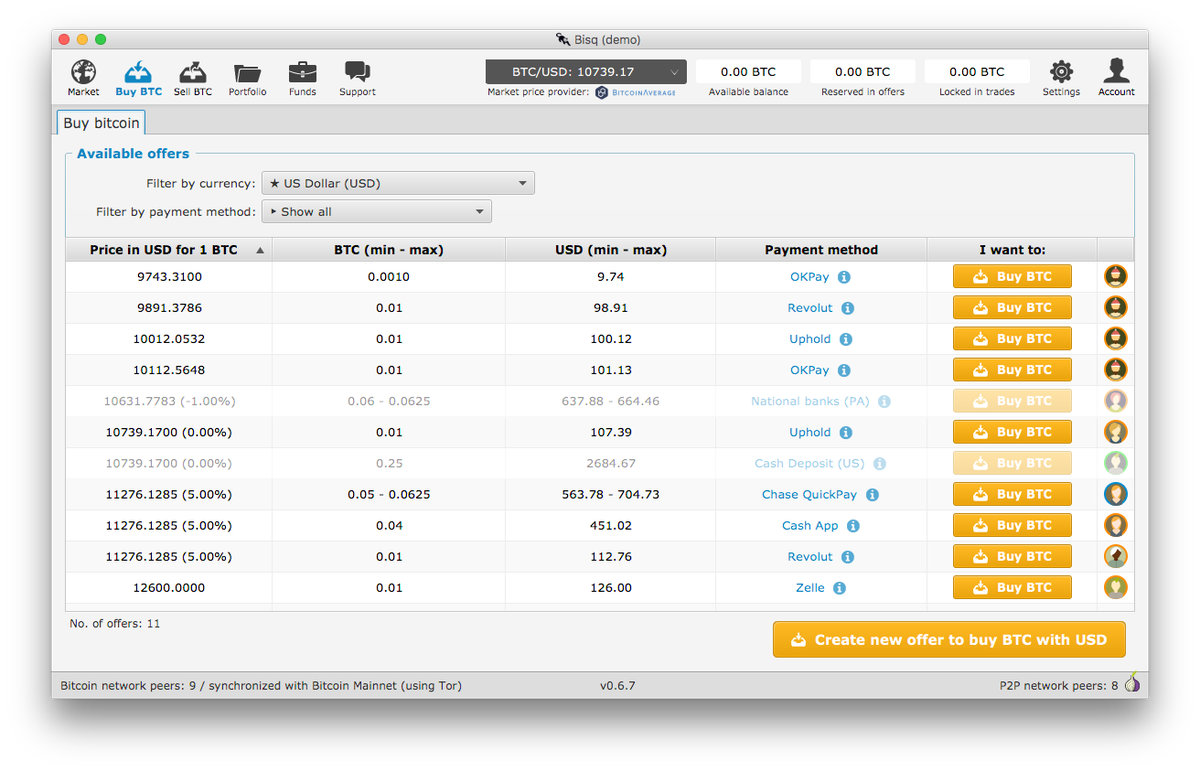Open the Account person icon
This screenshot has height=772, width=1200.
coord(1116,71)
